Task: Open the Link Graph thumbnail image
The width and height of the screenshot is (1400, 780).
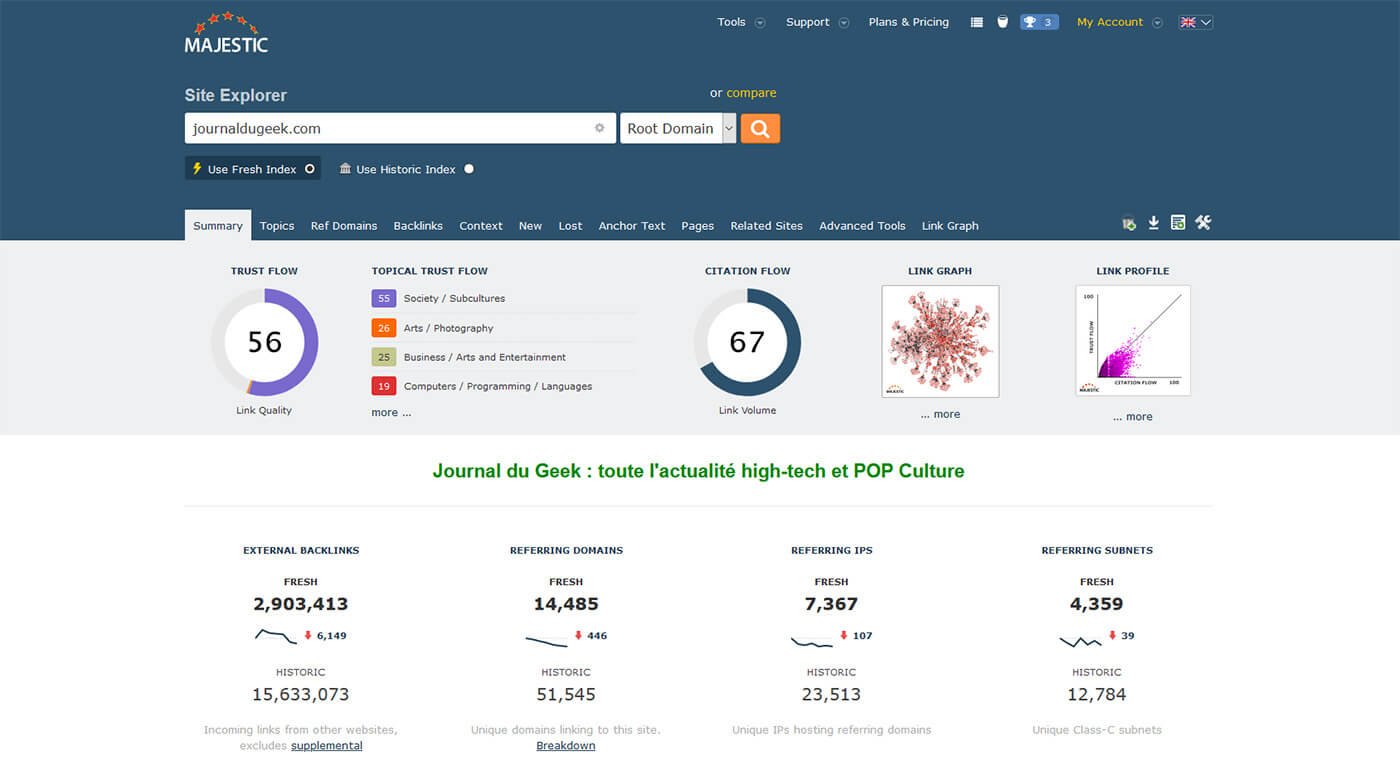Action: click(940, 341)
